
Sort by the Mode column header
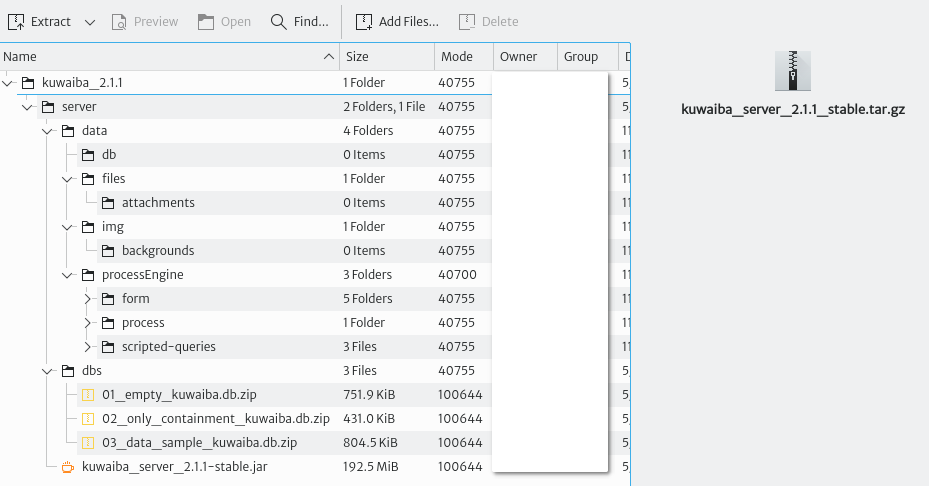click(464, 57)
